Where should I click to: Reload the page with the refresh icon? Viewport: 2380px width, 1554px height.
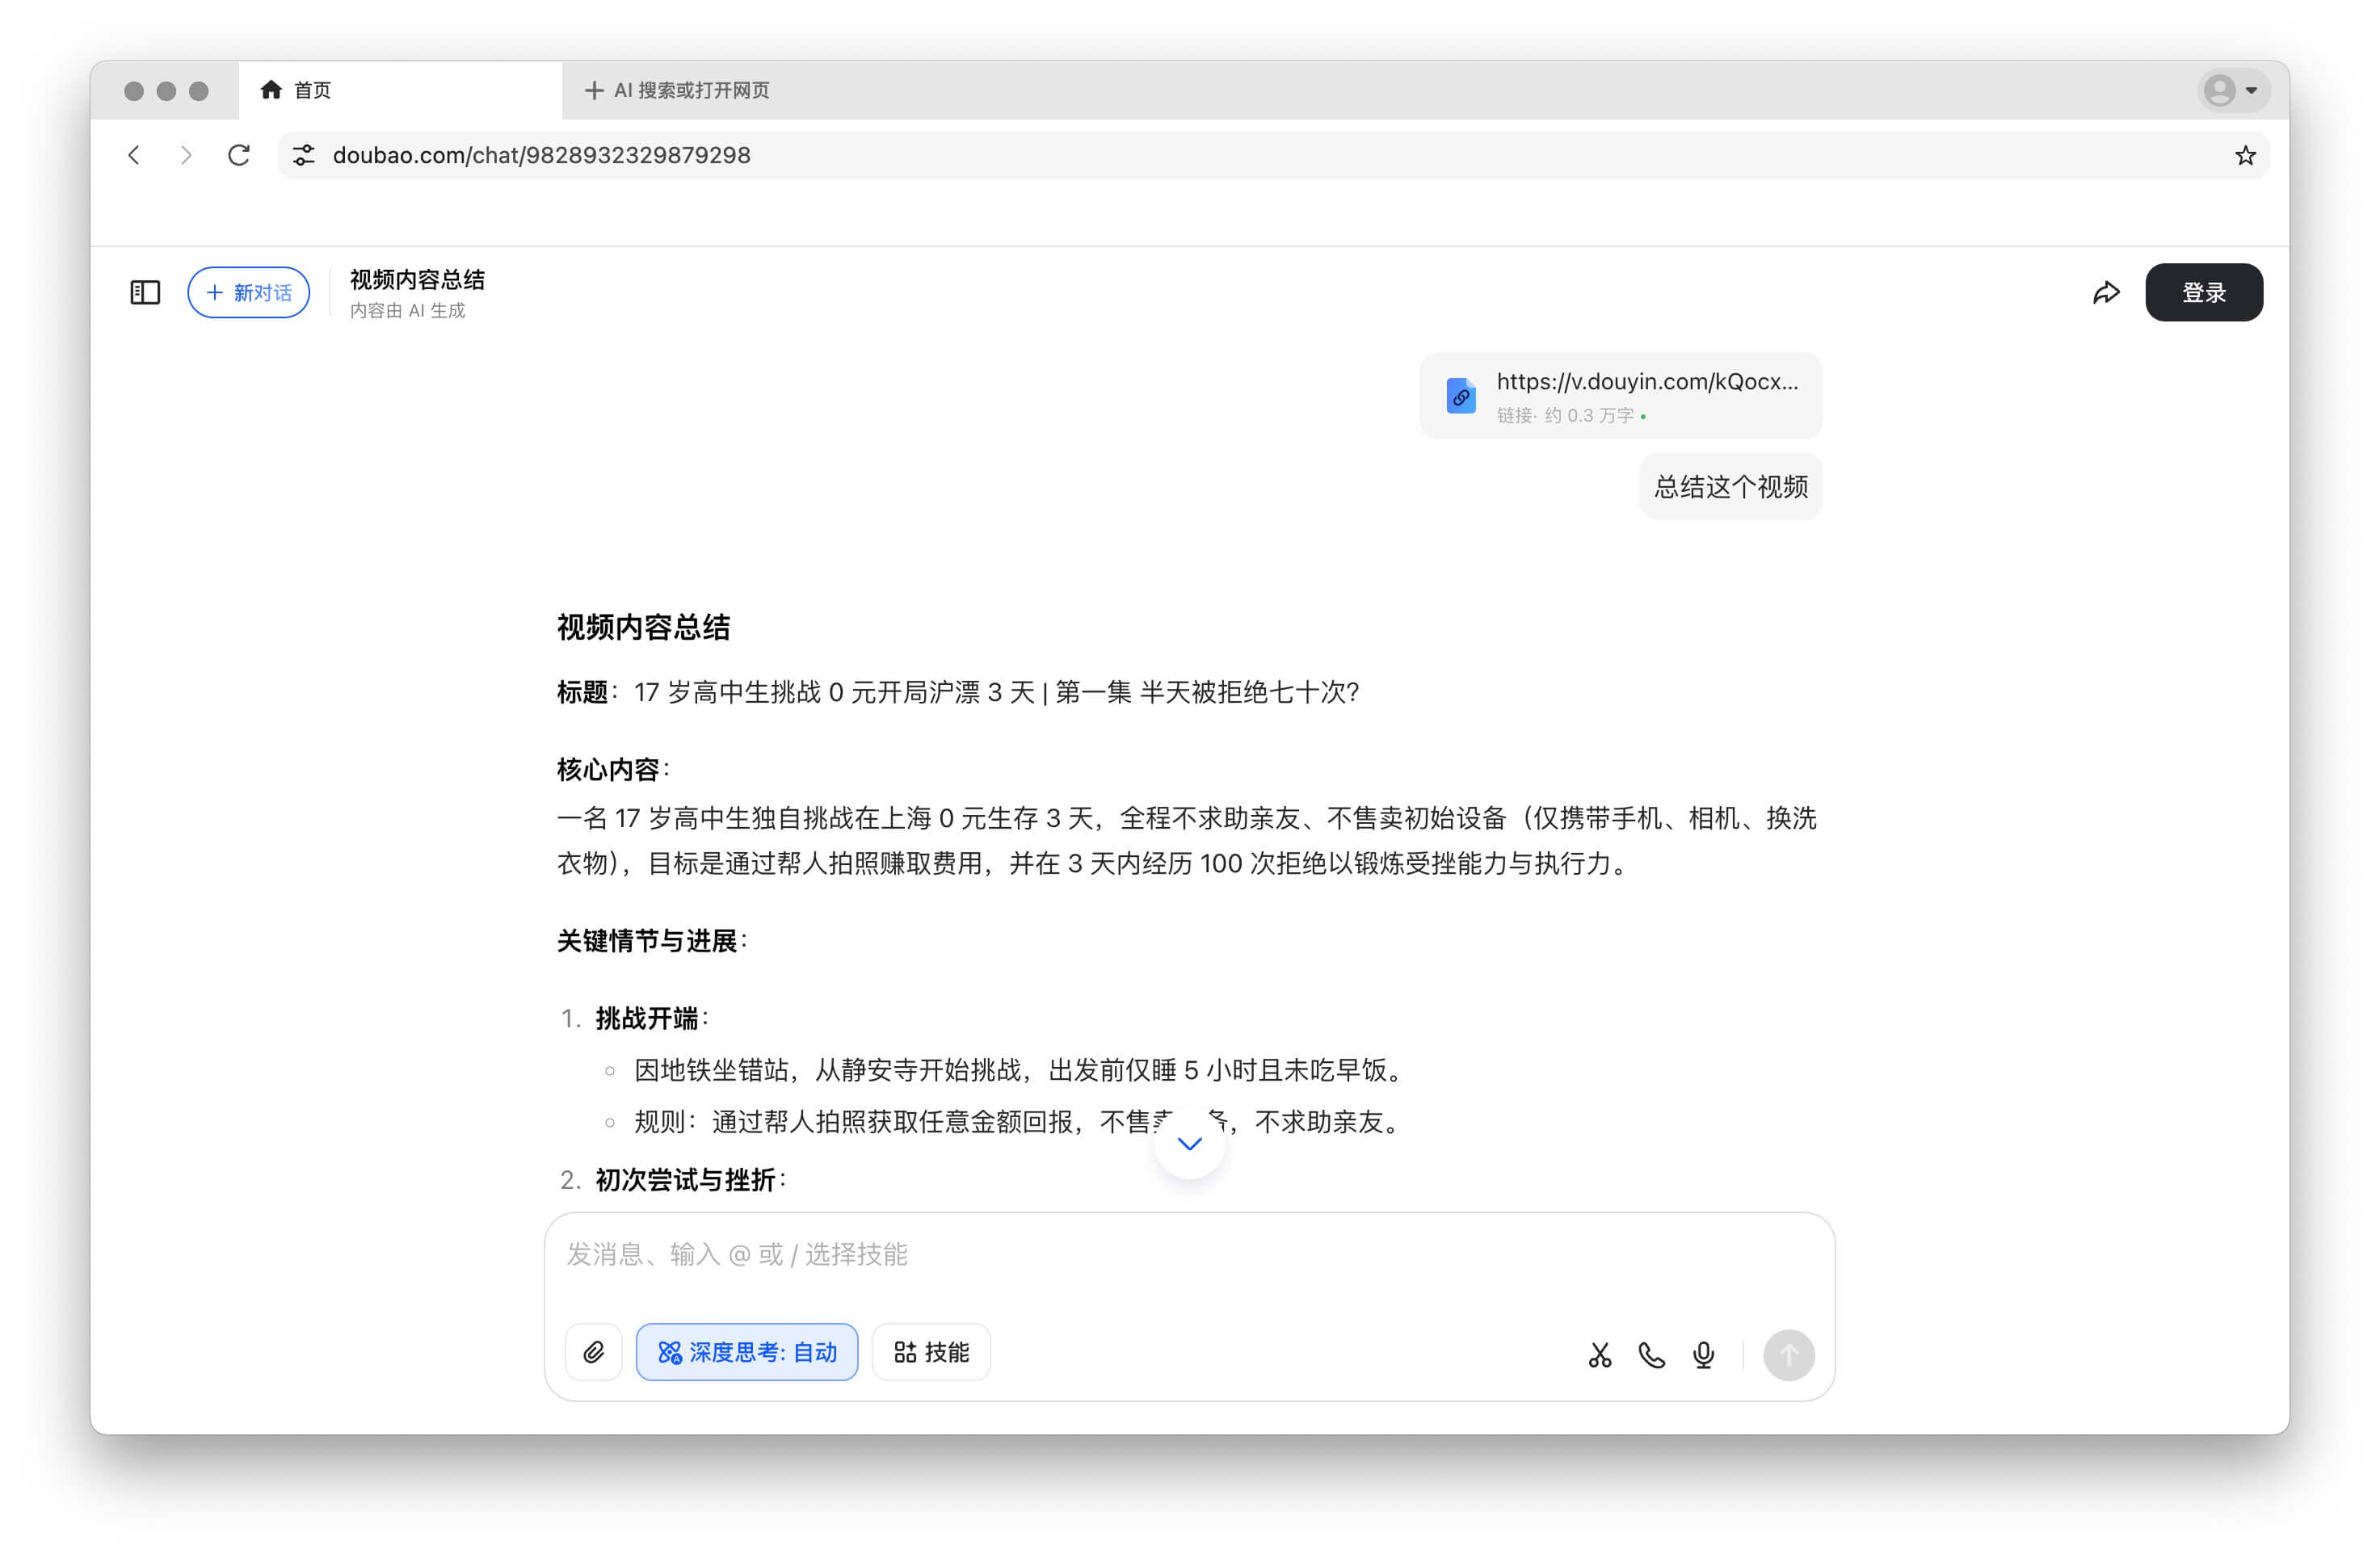[x=239, y=155]
